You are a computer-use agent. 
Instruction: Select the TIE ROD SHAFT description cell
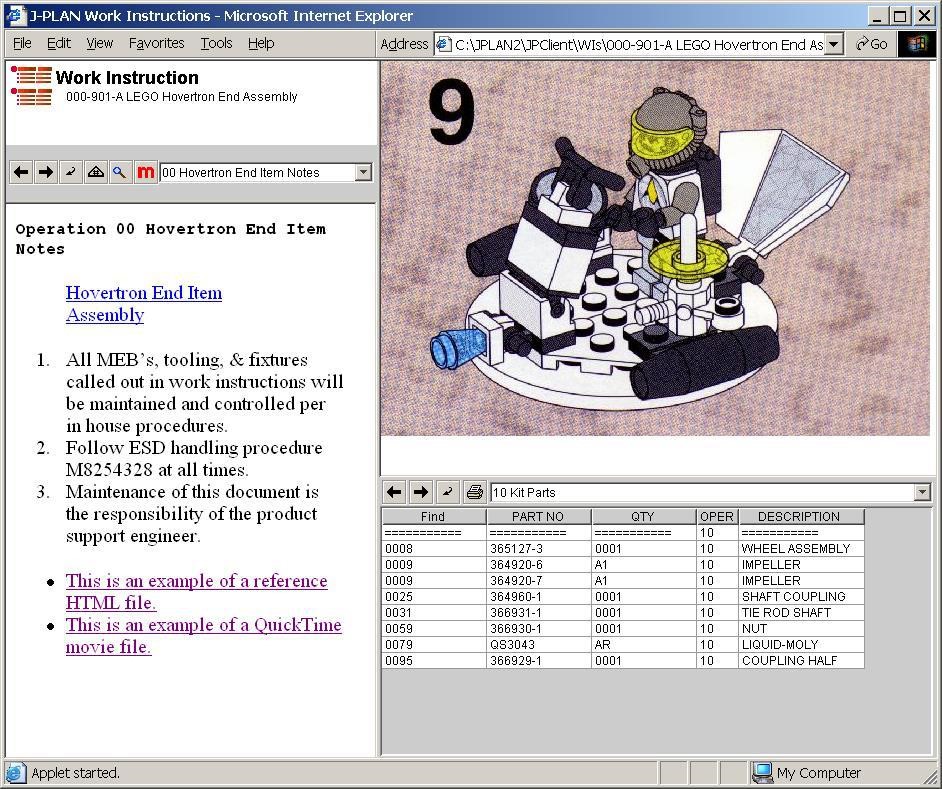pyautogui.click(x=801, y=612)
